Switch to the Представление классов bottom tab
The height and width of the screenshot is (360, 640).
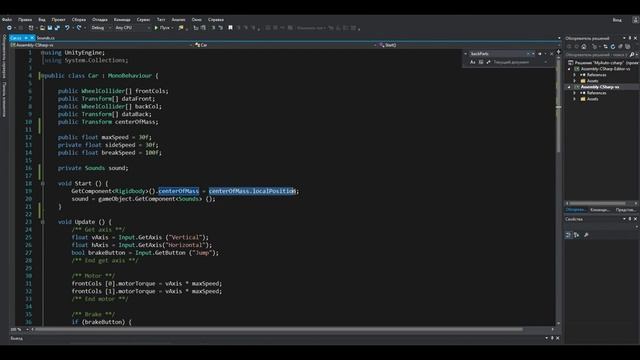tap(626, 210)
